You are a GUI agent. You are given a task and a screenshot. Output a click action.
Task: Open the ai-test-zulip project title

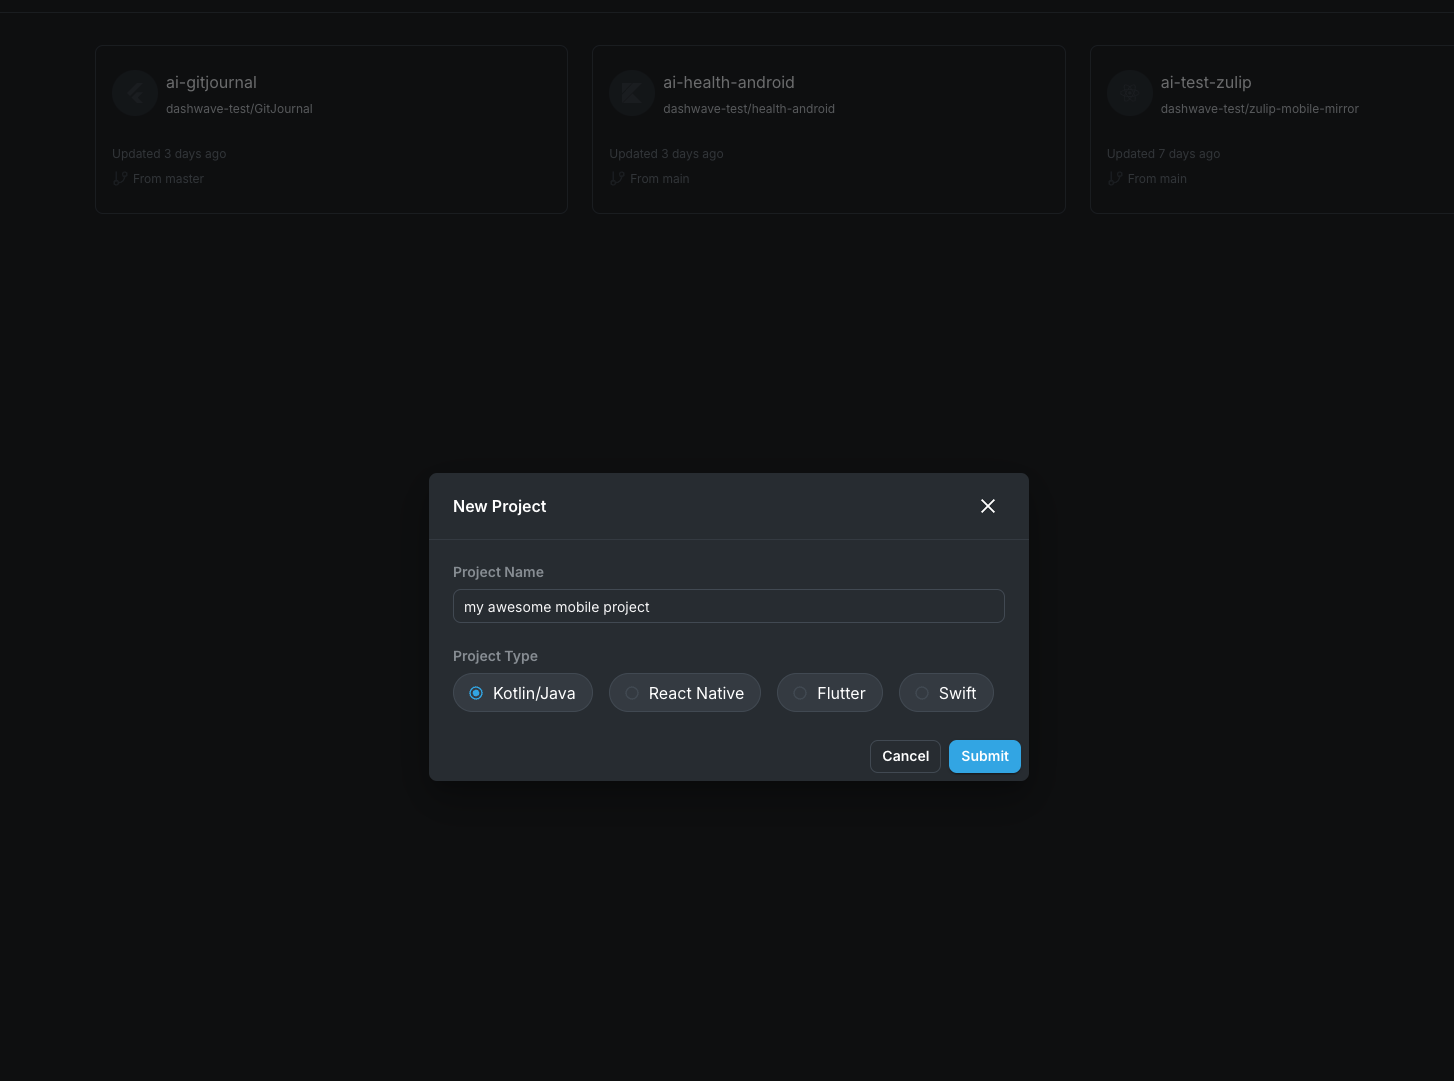pos(1205,83)
